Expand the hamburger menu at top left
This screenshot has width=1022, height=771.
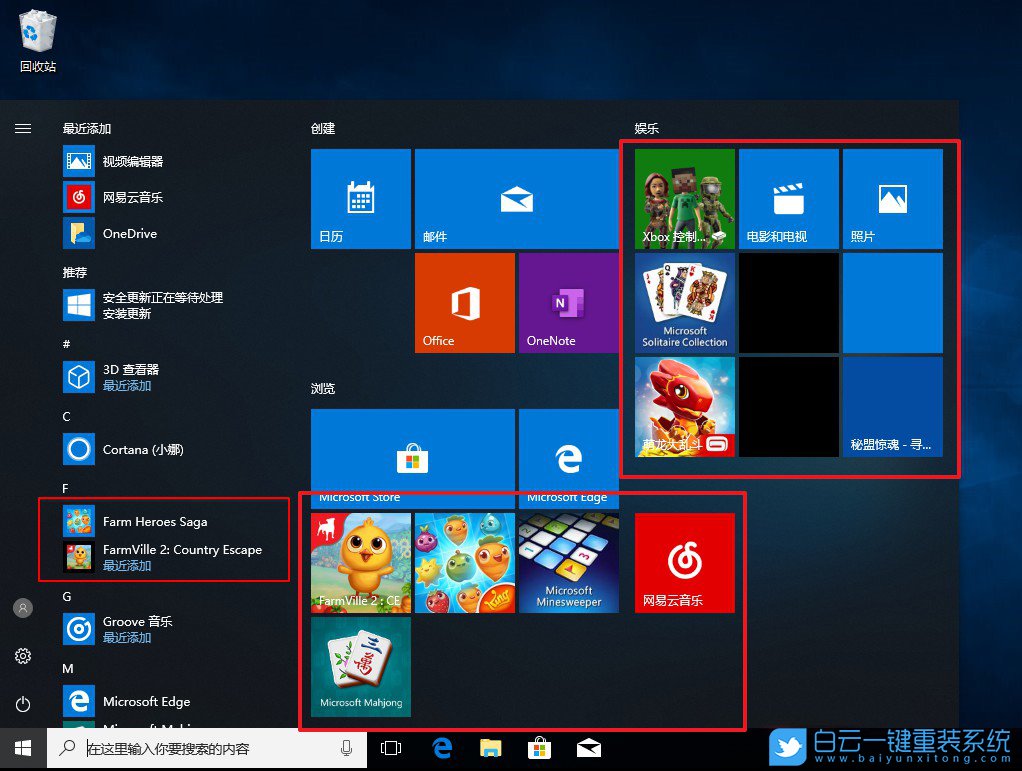23,128
